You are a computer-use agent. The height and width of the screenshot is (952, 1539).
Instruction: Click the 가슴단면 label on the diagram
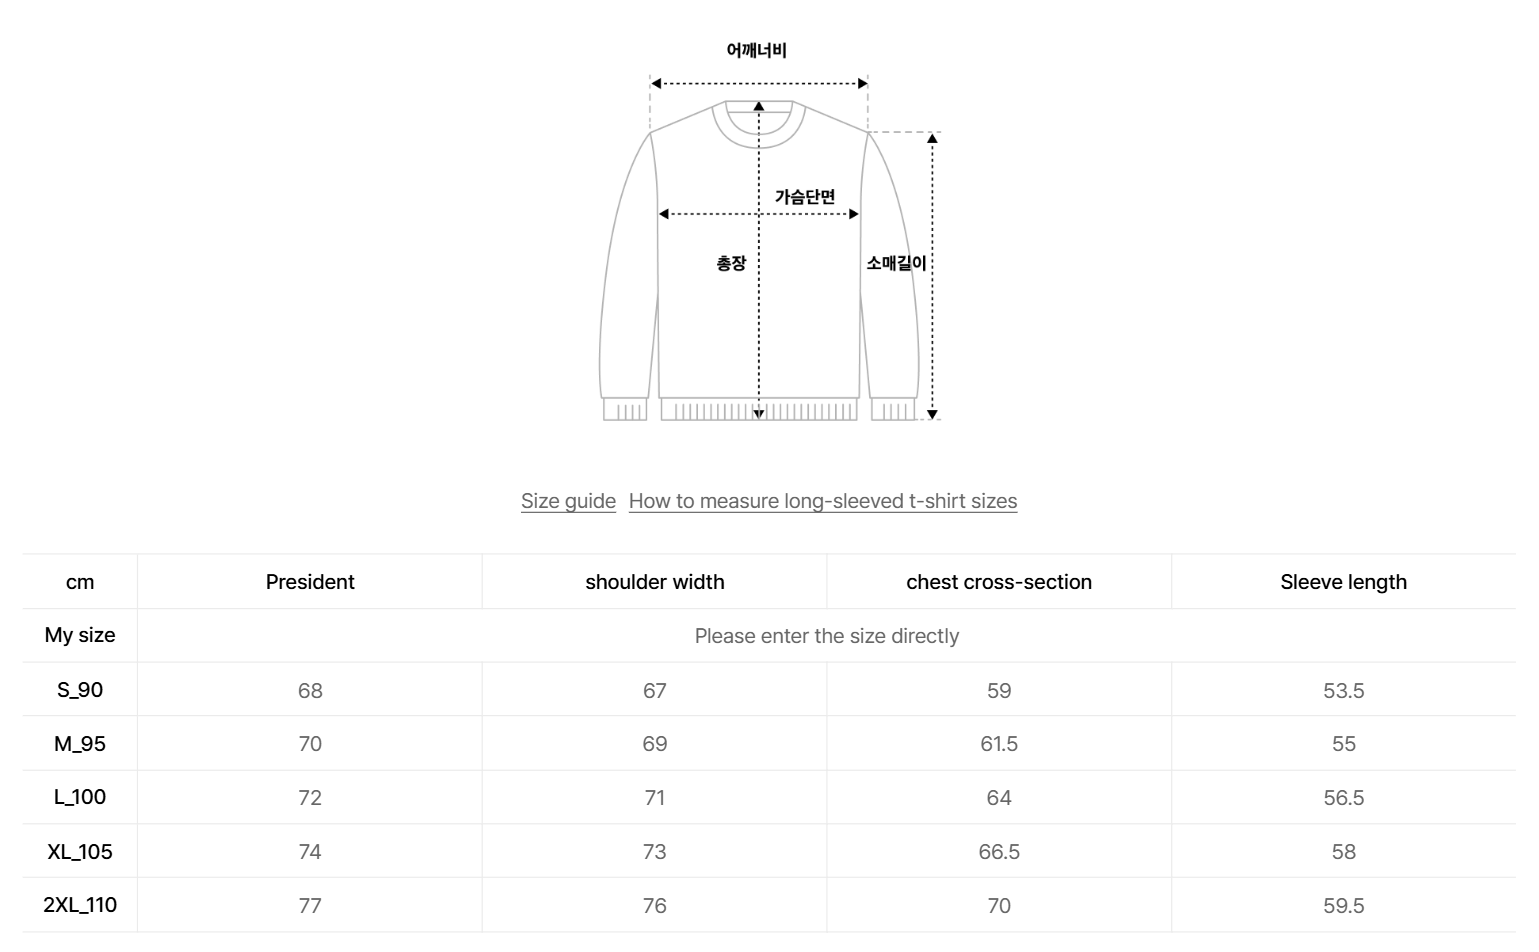pyautogui.click(x=805, y=197)
